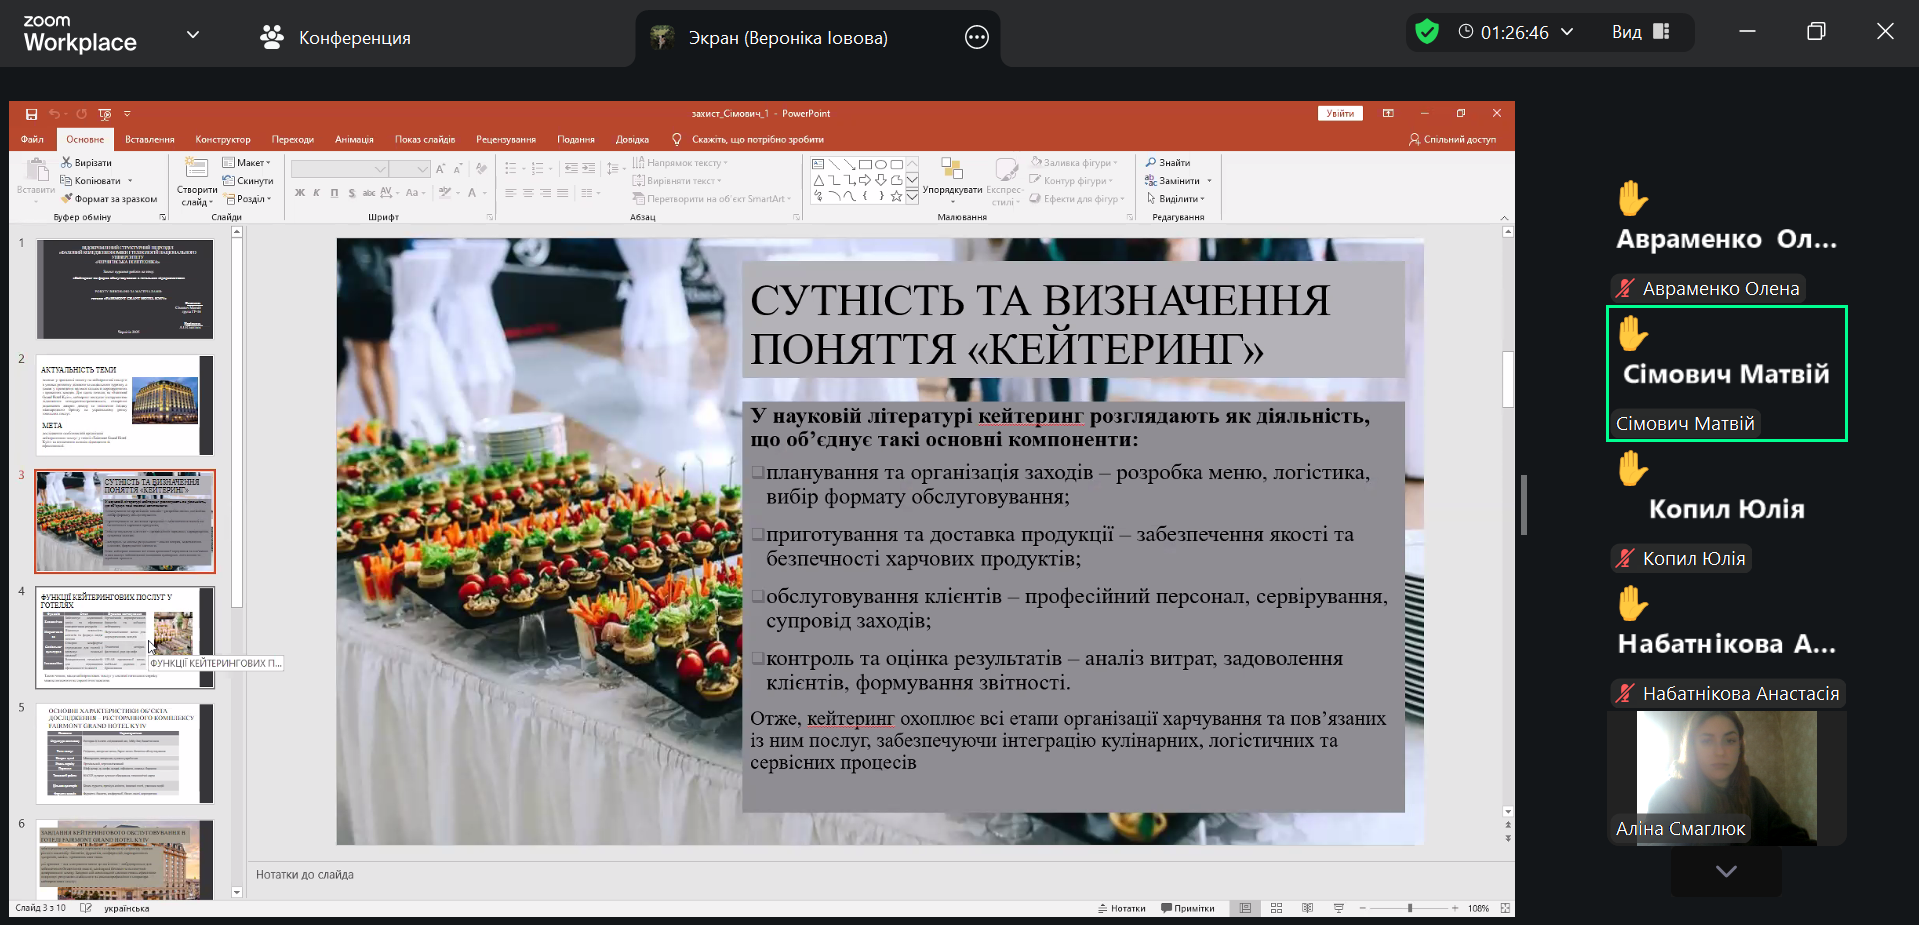Click the Cut (Вирізати) scissors button
Screen dimensions: 1919x925
[x=86, y=163]
